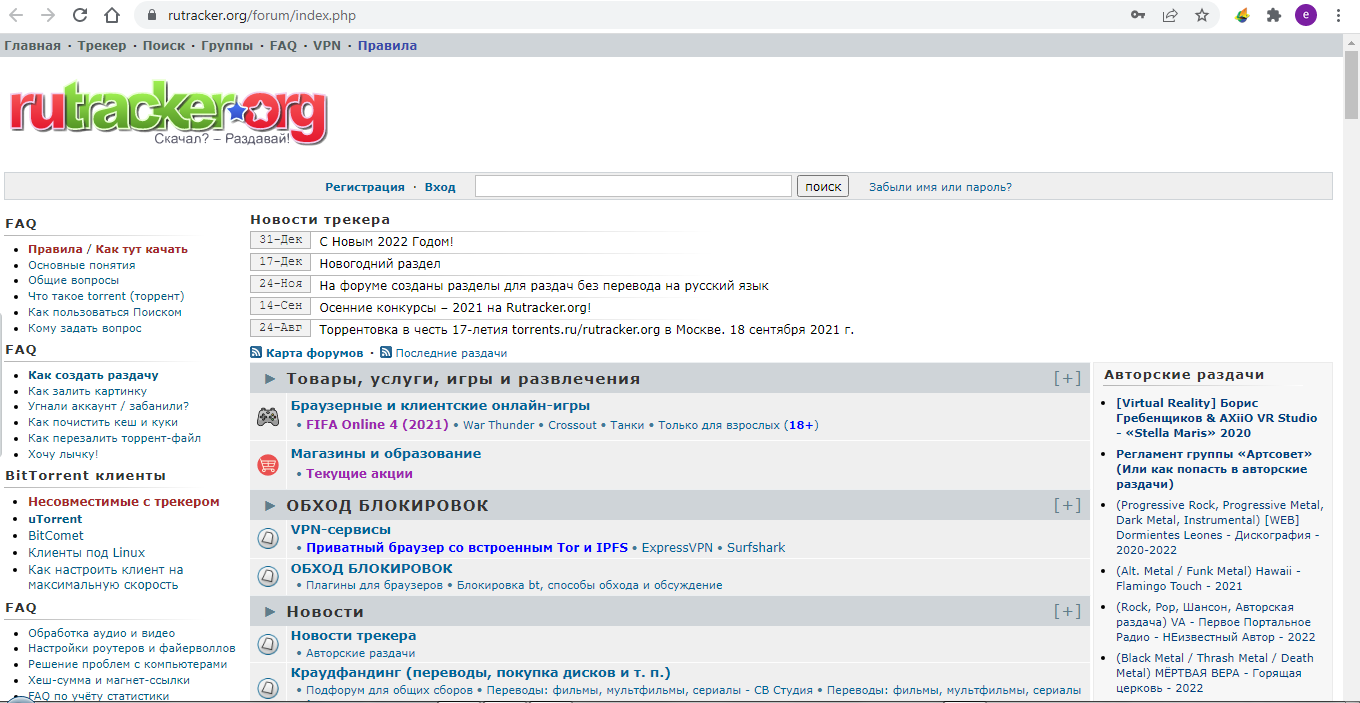Go back with the browser back arrow
The height and width of the screenshot is (703, 1360).
(16, 15)
